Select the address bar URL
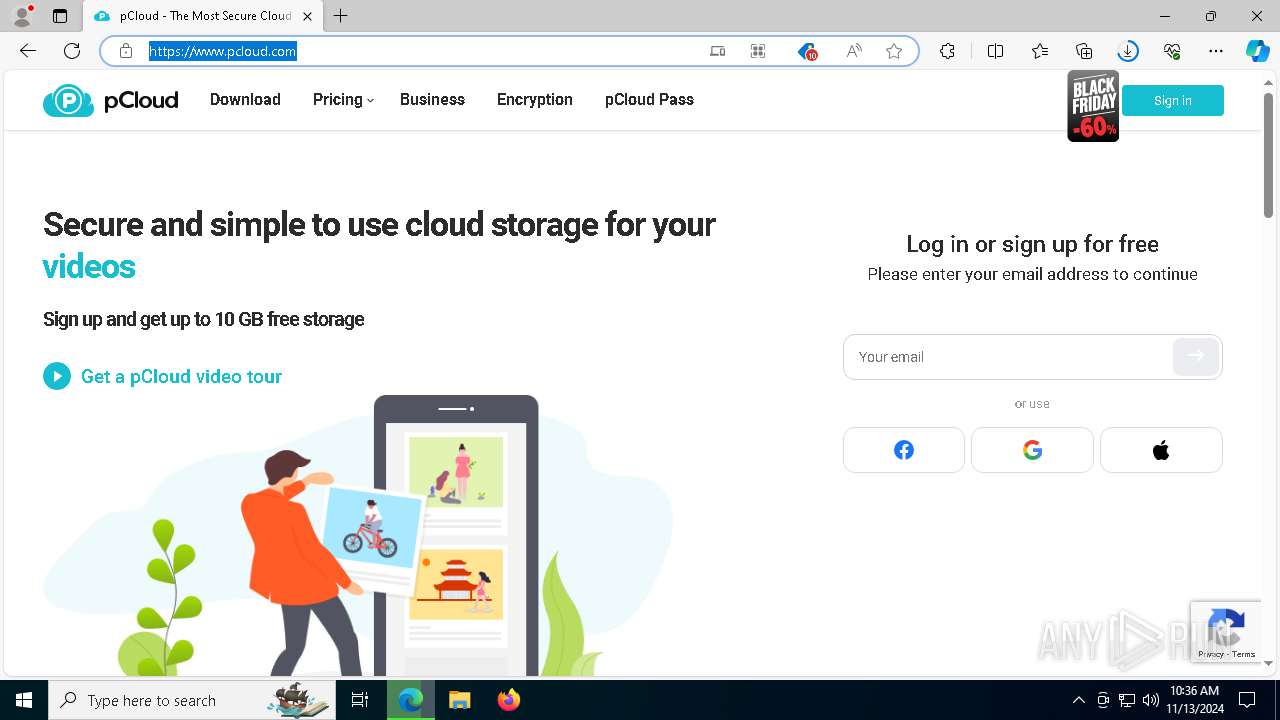The width and height of the screenshot is (1280, 720). [223, 51]
